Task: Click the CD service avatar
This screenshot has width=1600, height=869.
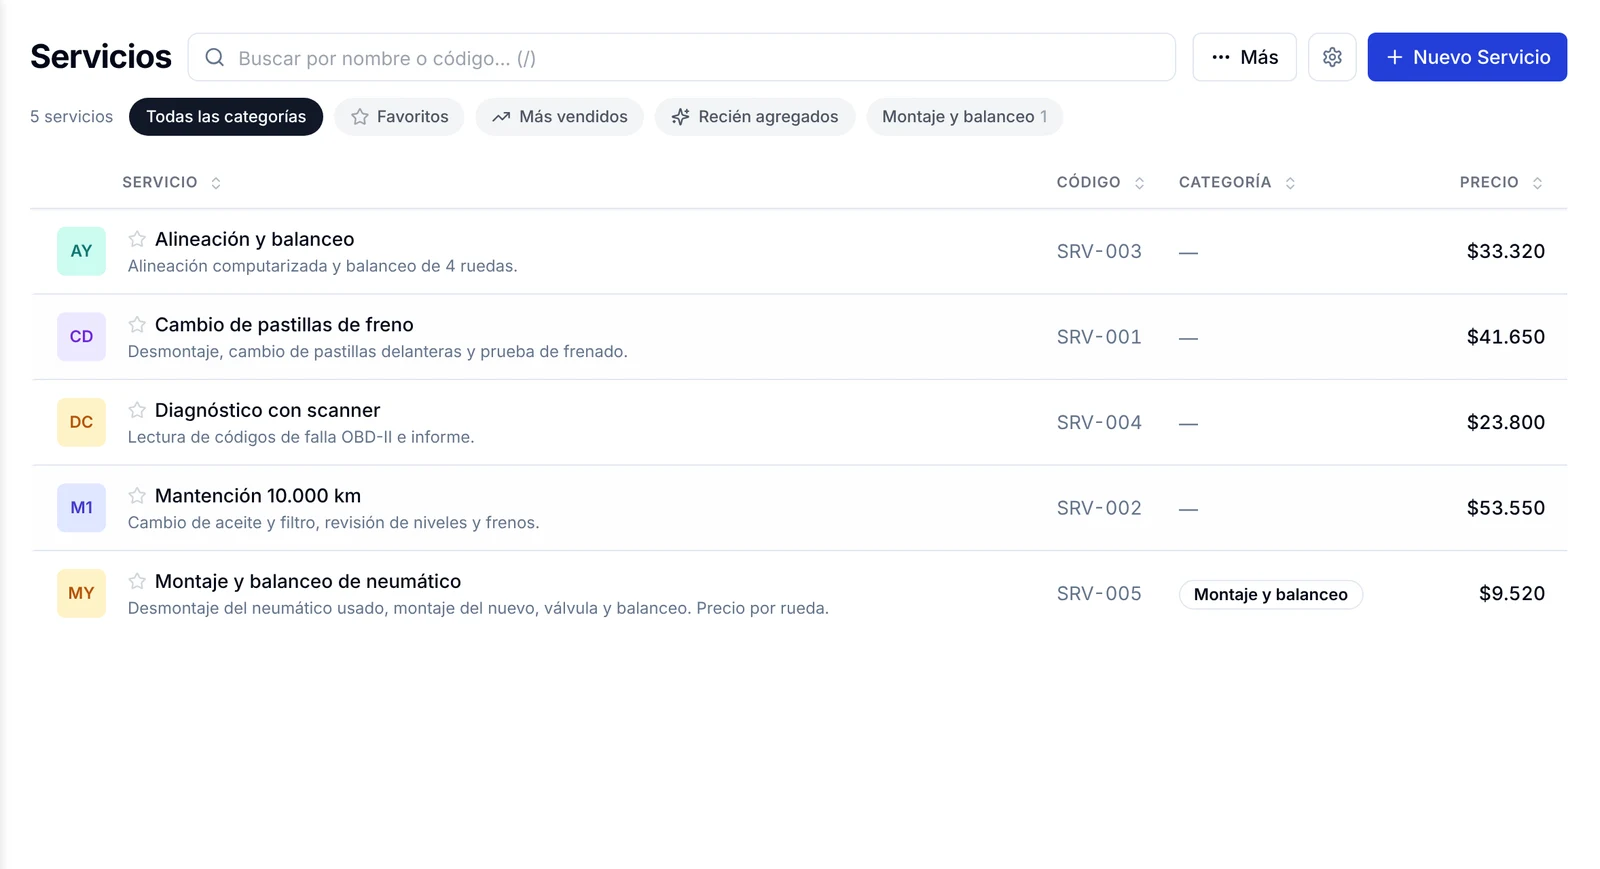Action: click(x=81, y=337)
